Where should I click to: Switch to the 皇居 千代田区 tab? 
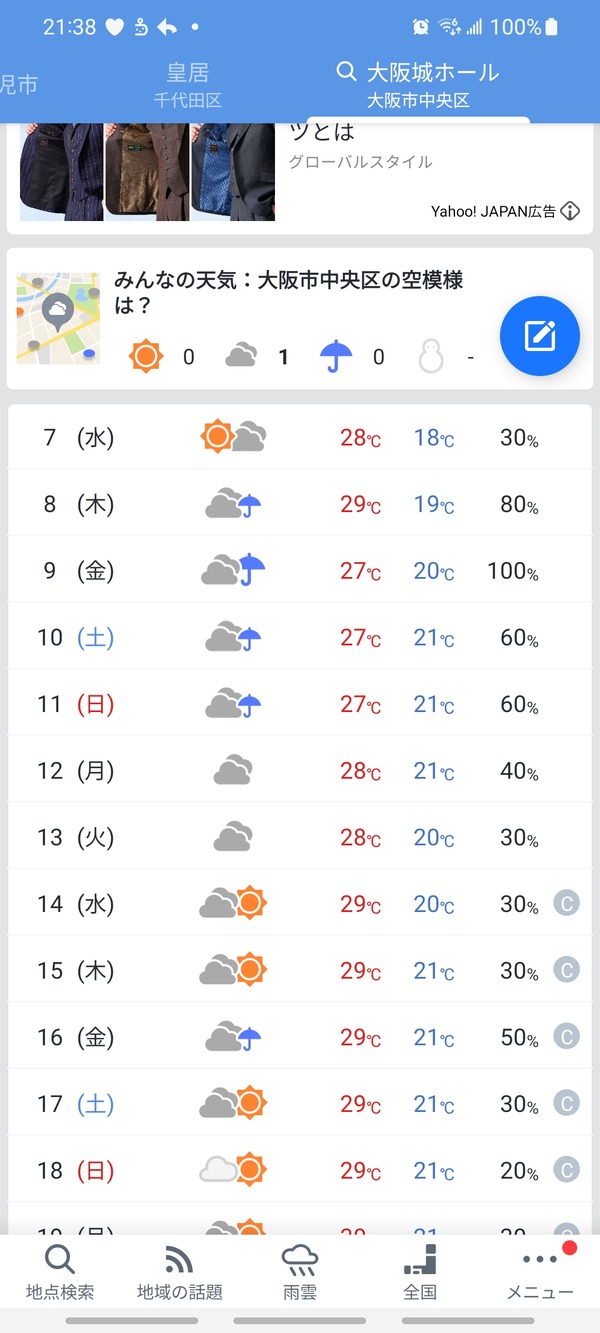coord(187,84)
